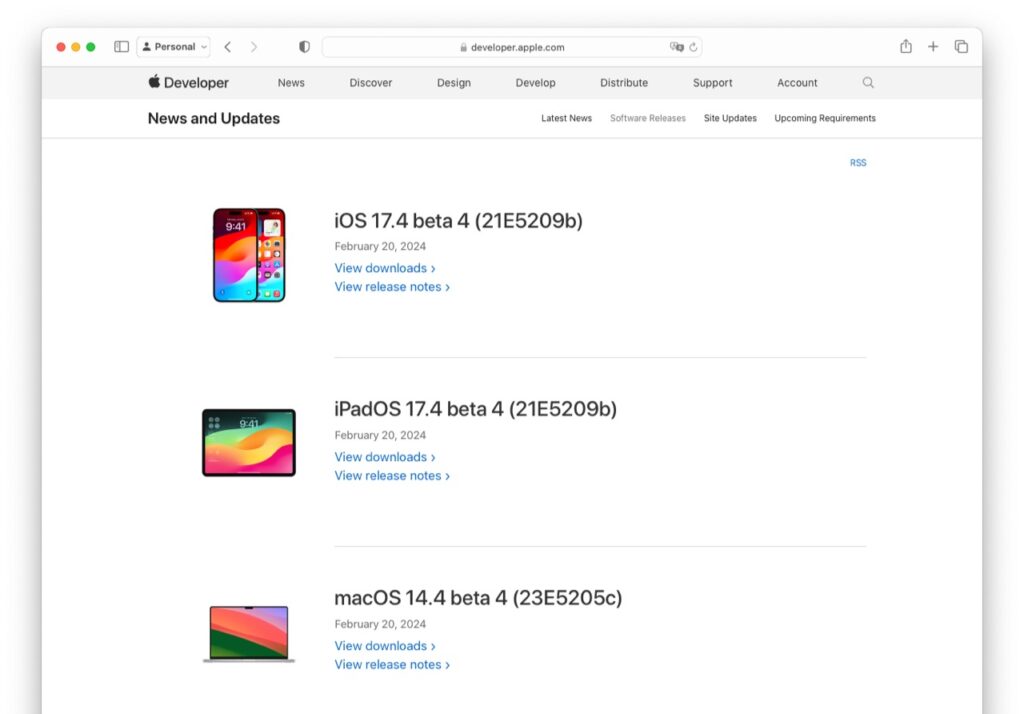Open a new tab with the plus icon
Screen dimensions: 1024x714
coord(933,46)
